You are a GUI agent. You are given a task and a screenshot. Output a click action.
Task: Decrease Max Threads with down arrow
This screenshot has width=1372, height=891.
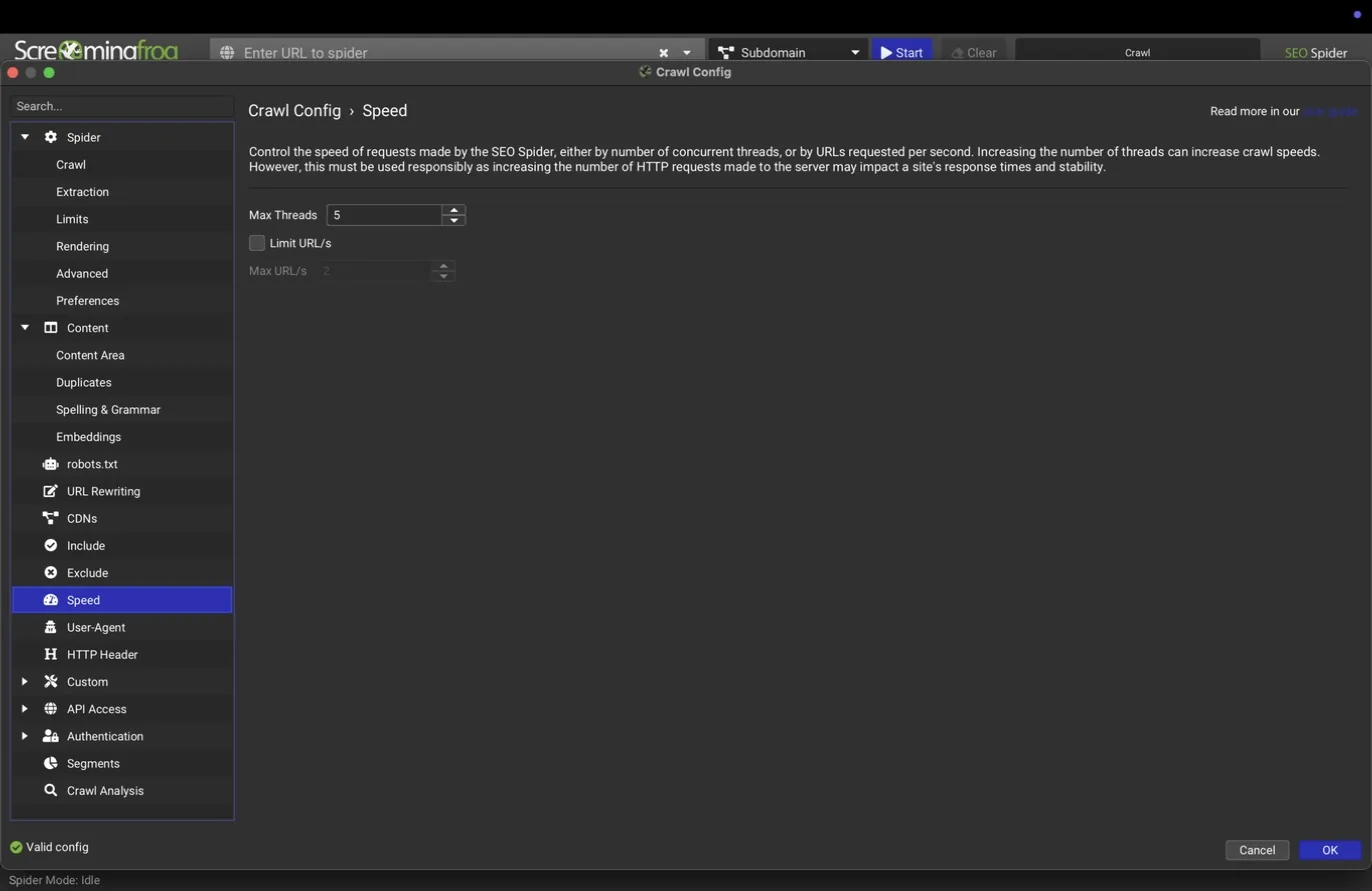454,220
